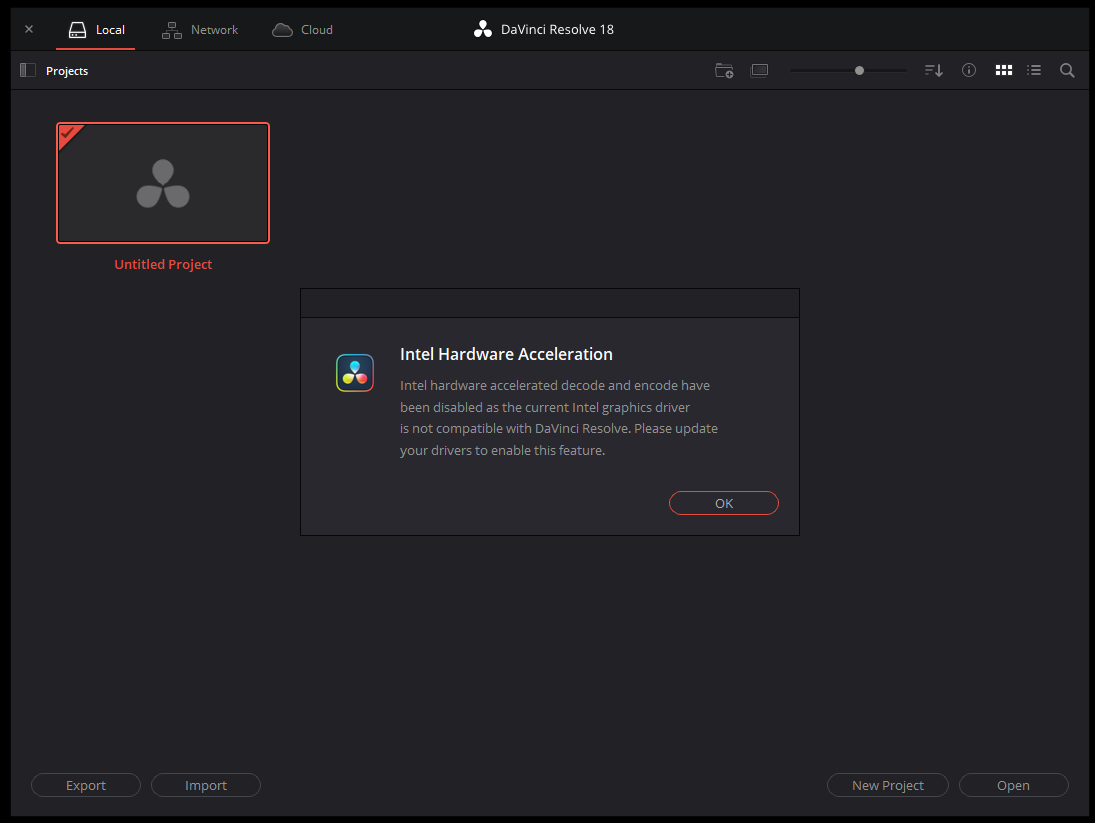Image resolution: width=1095 pixels, height=823 pixels.
Task: Click the Intel Hardware Acceleration heading
Action: (506, 354)
